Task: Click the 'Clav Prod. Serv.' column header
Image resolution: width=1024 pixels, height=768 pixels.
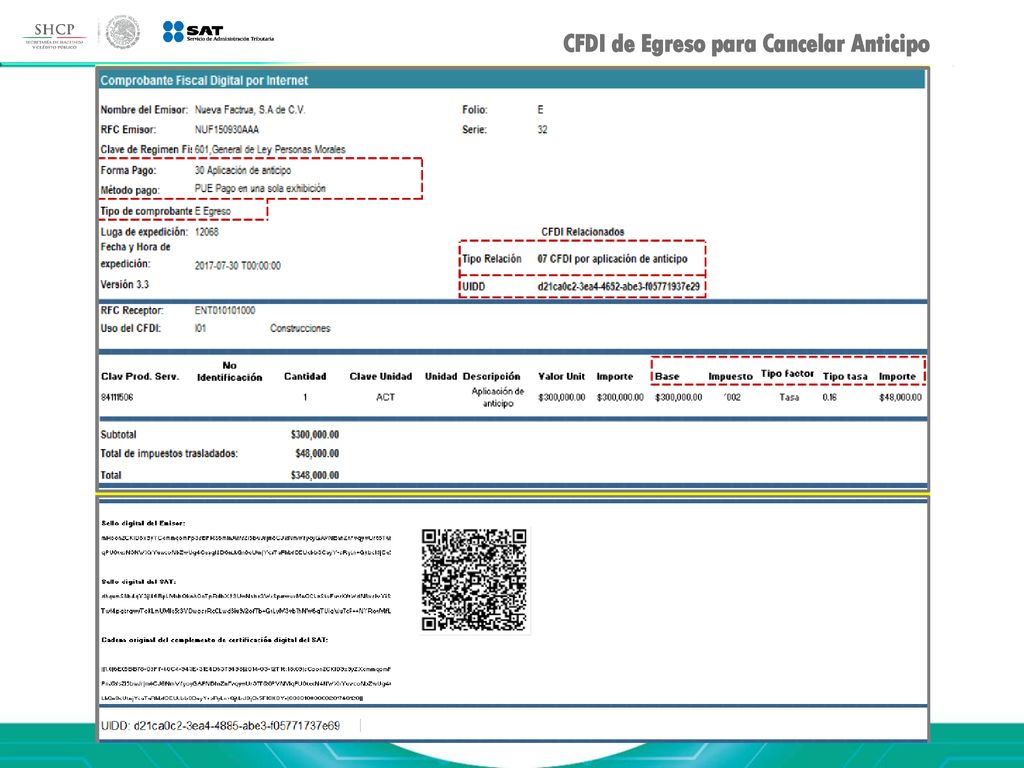Action: click(x=140, y=377)
